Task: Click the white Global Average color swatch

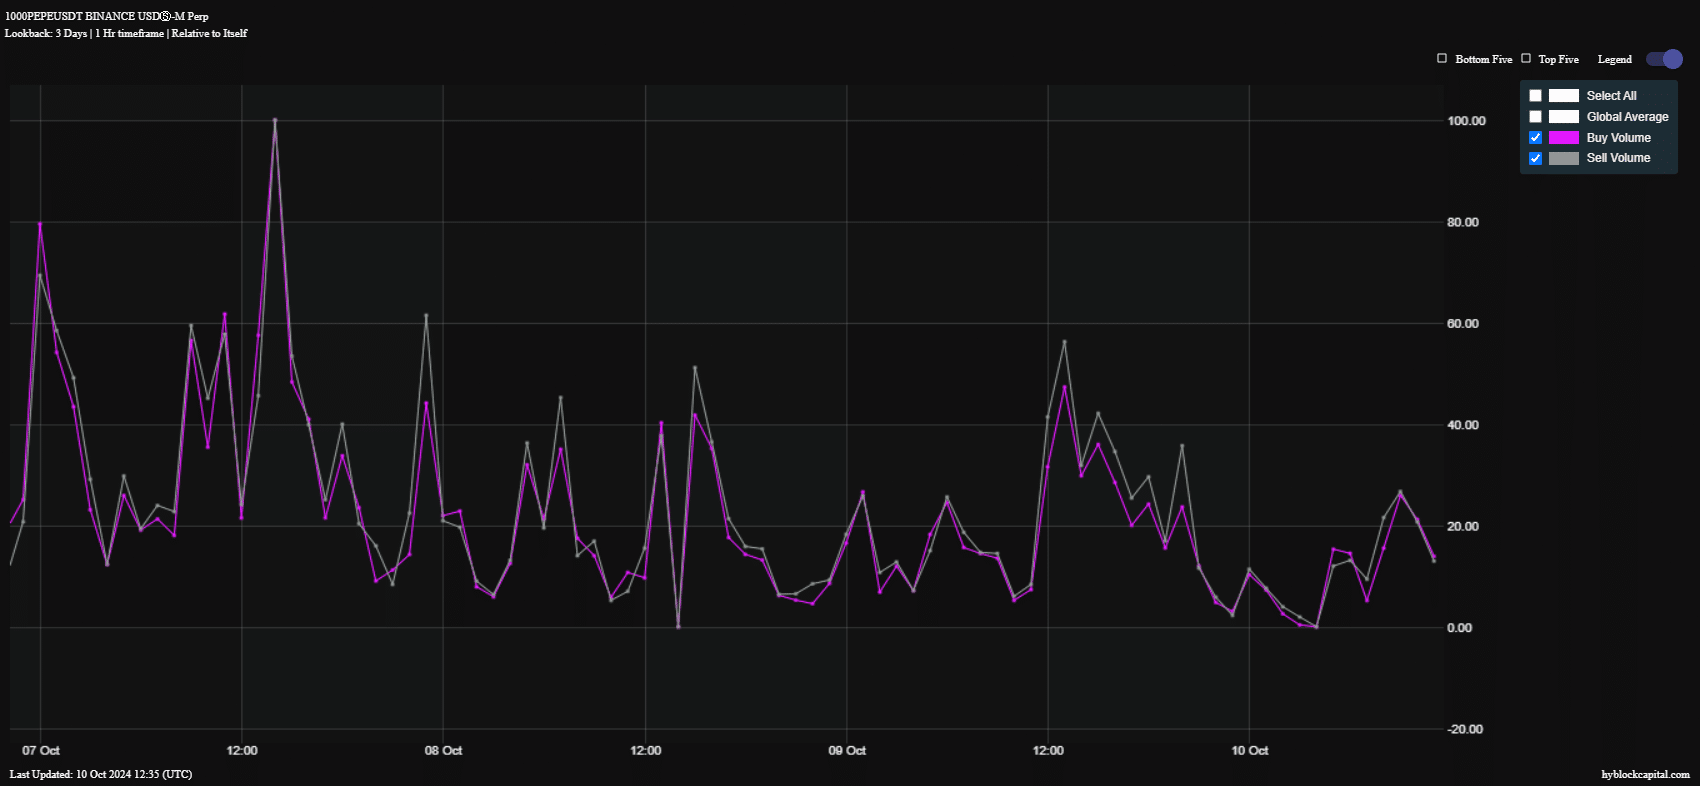Action: pos(1564,117)
